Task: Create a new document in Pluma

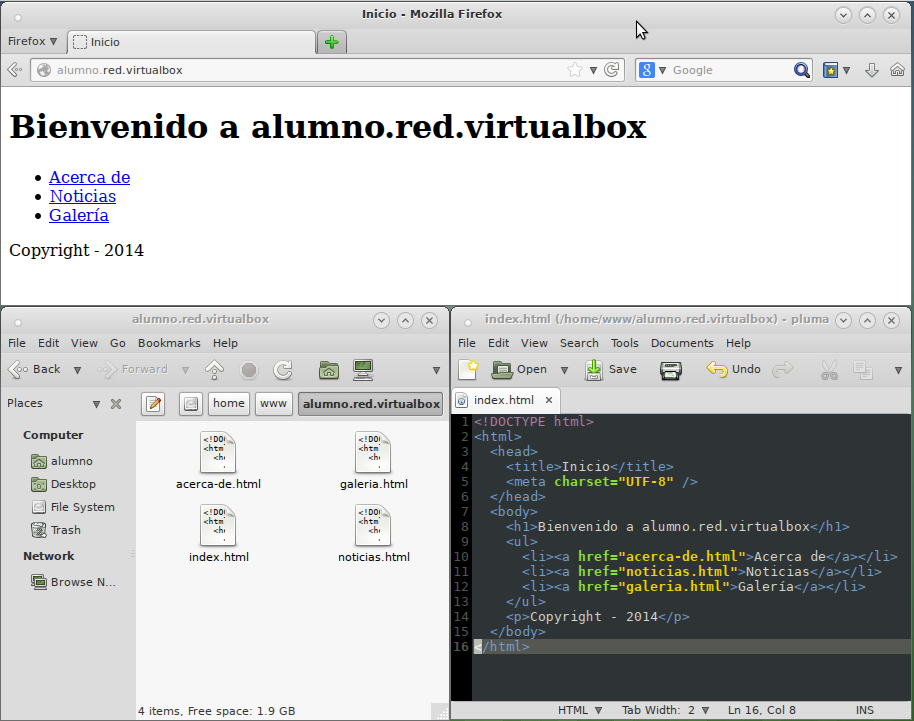Action: click(468, 369)
